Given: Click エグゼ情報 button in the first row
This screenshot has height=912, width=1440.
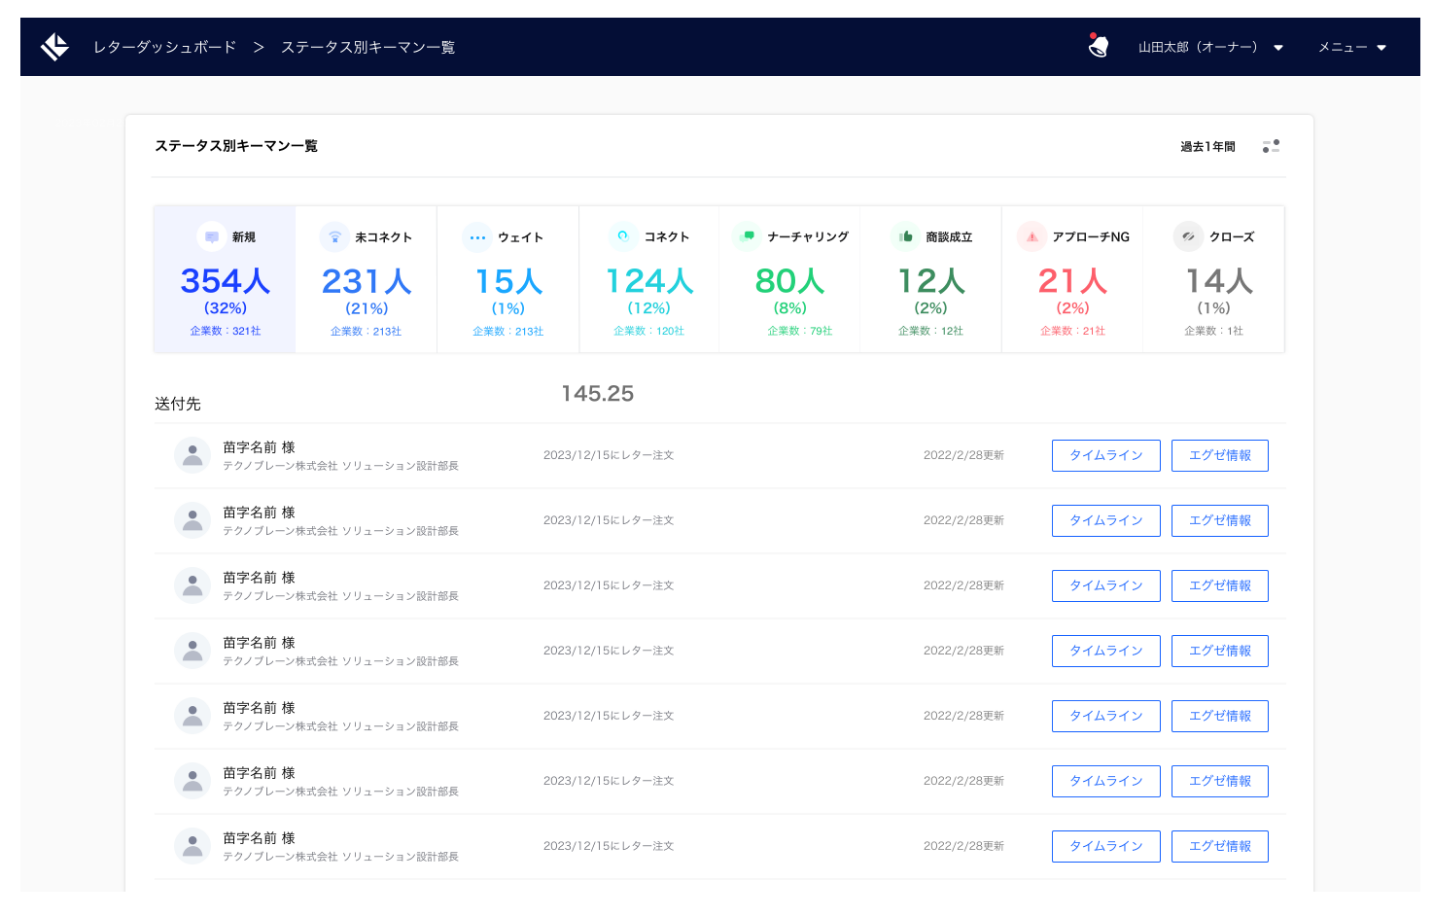Looking at the screenshot, I should click(x=1219, y=455).
